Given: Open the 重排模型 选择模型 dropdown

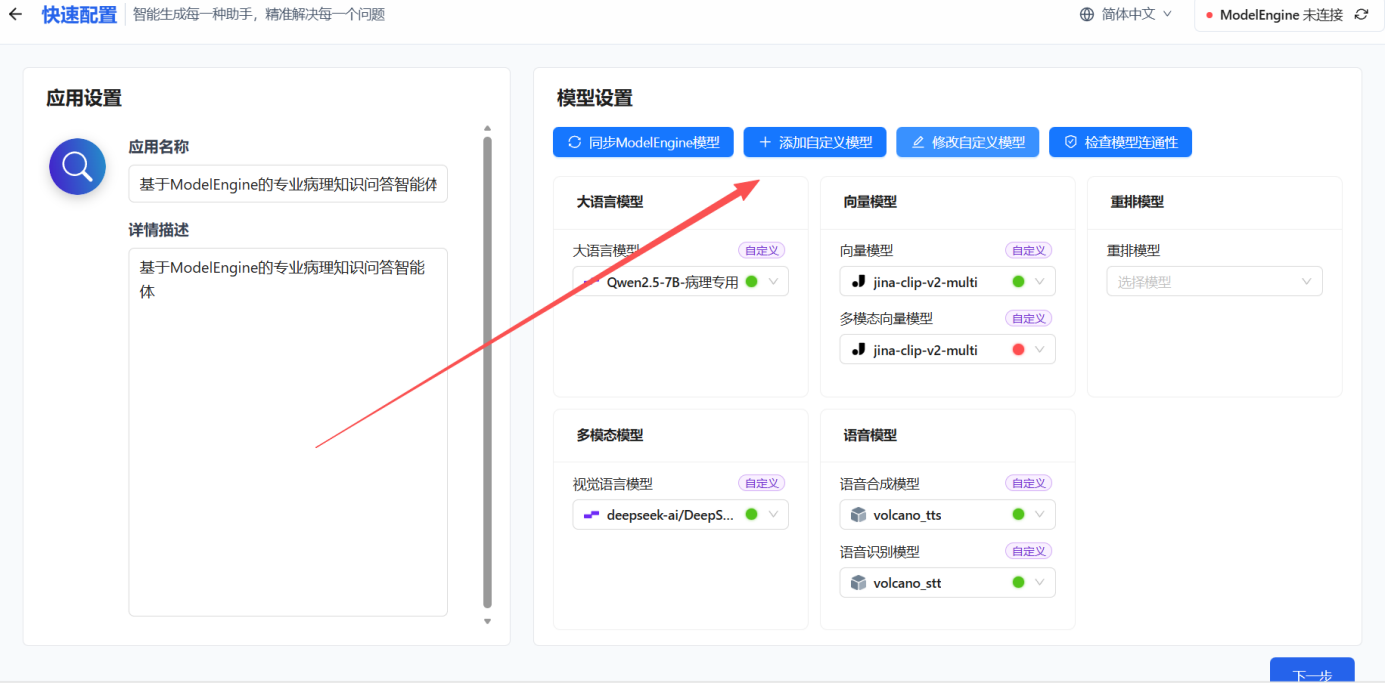Looking at the screenshot, I should pyautogui.click(x=1214, y=282).
